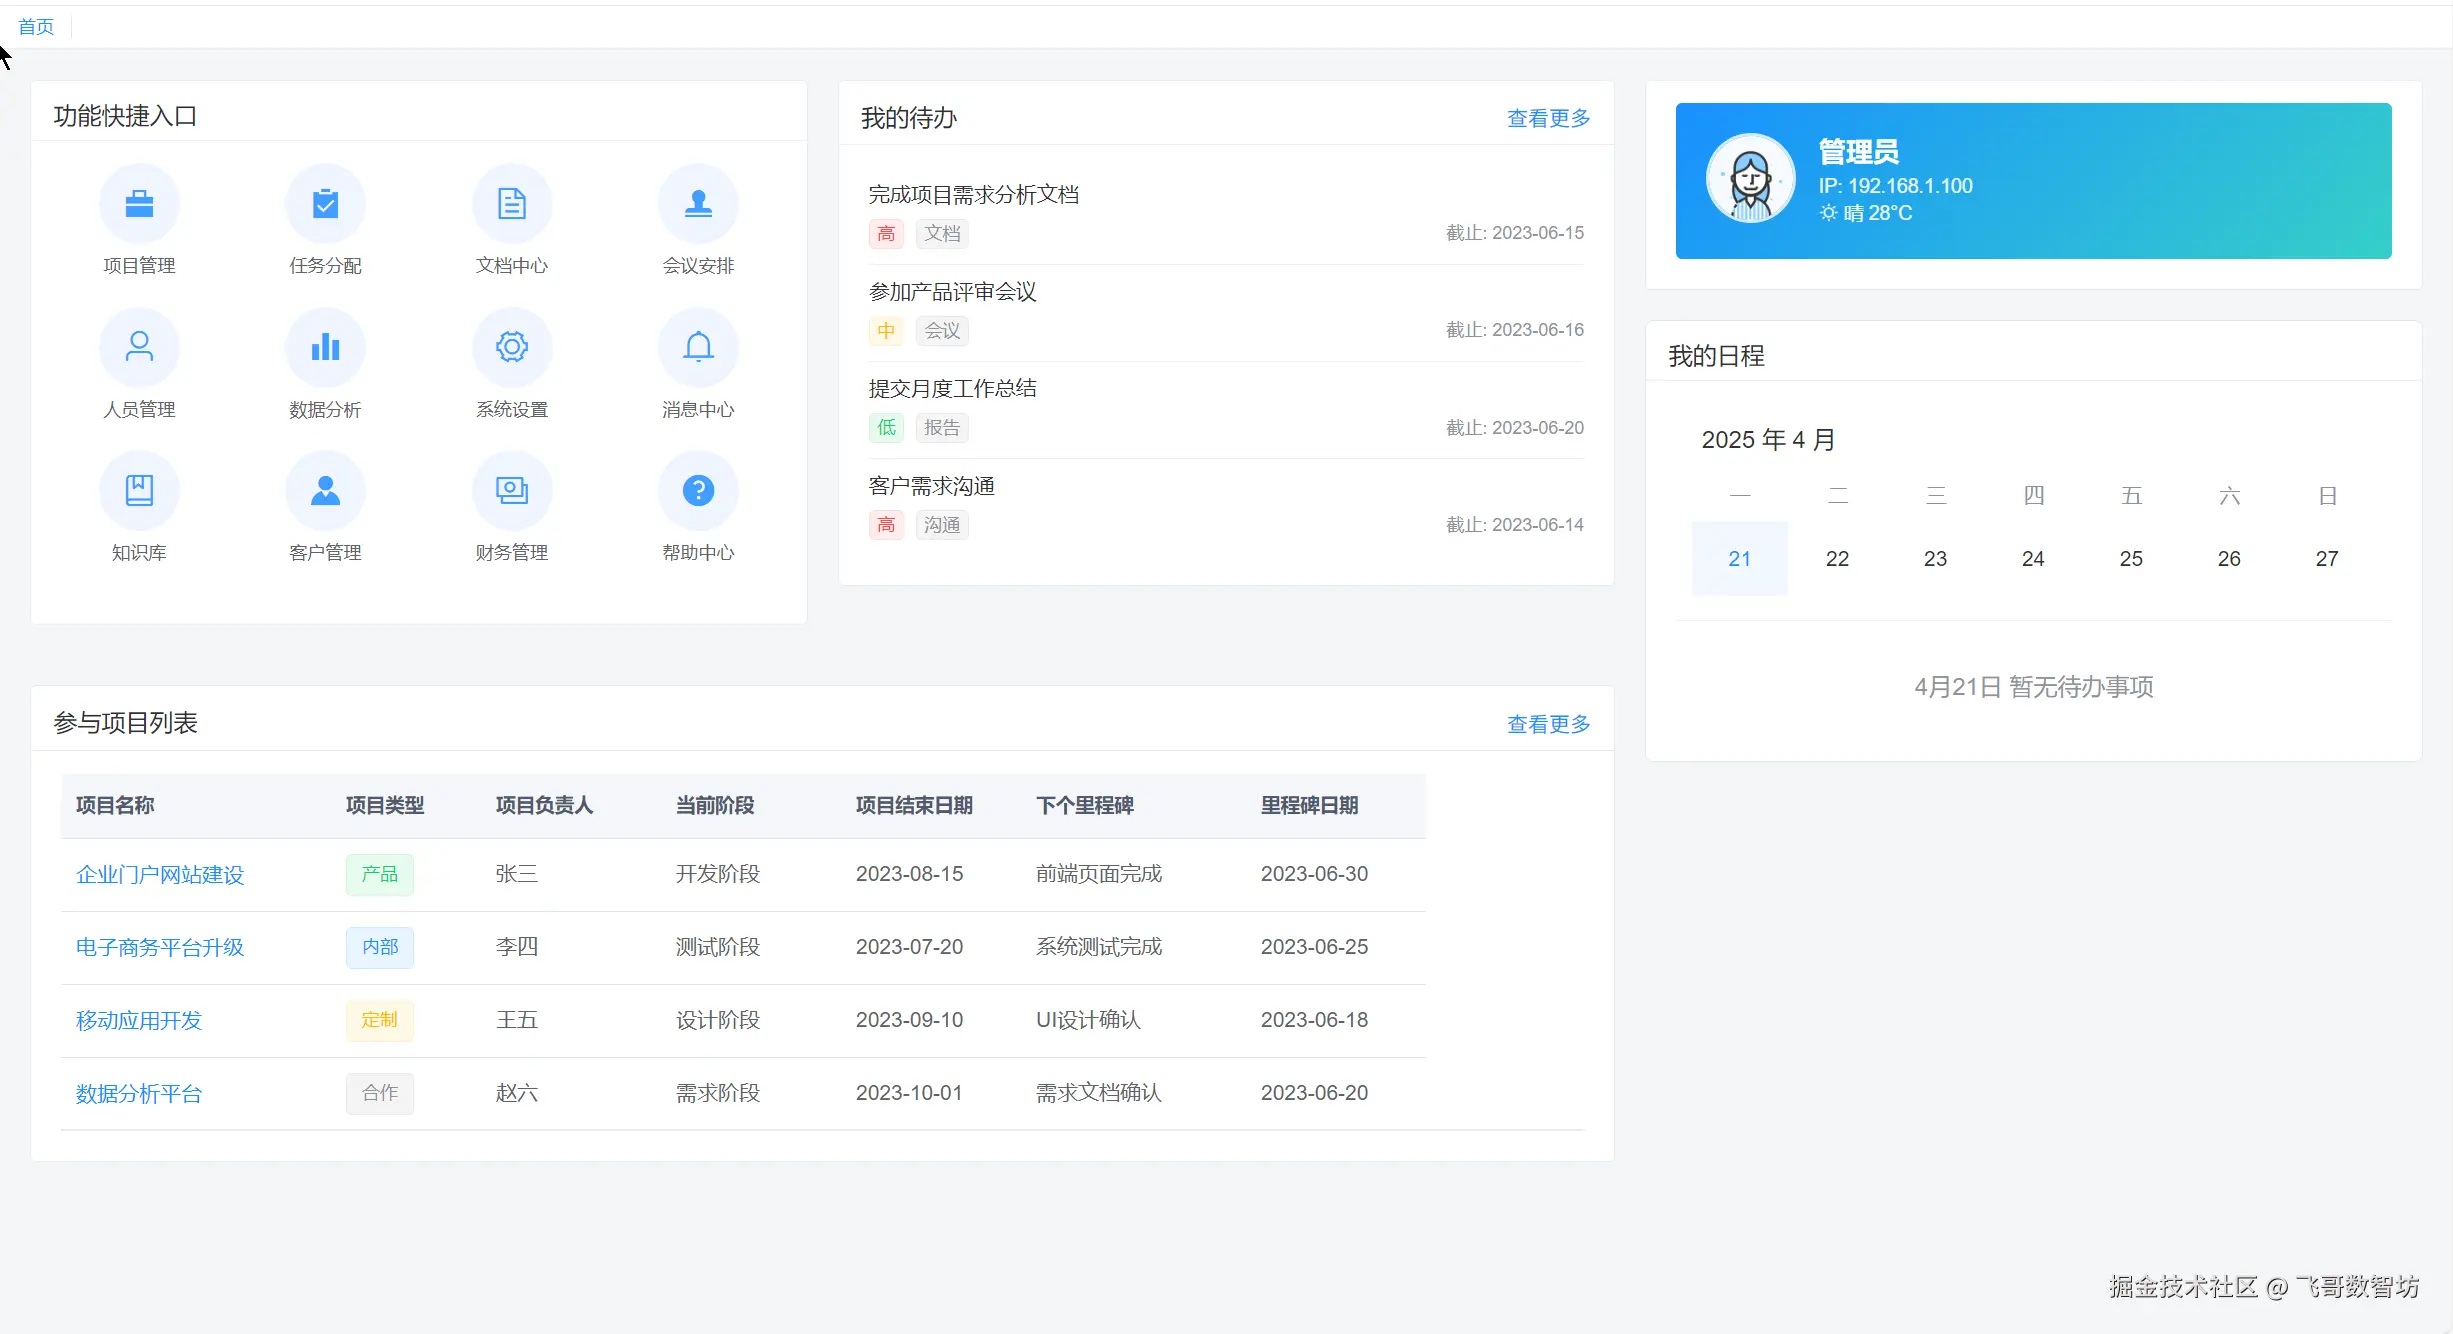This screenshot has width=2453, height=1334.
Task: Open the 系统设置 gear icon
Action: (x=512, y=347)
